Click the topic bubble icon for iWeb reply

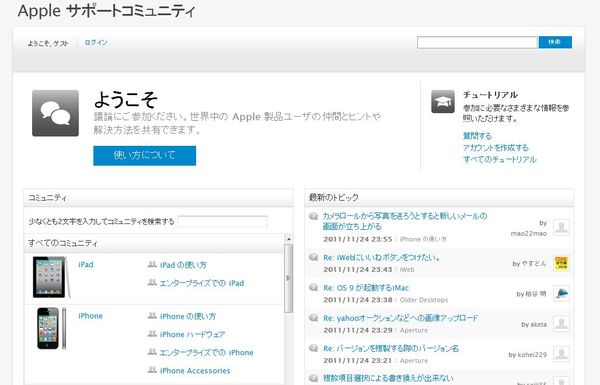(x=313, y=257)
